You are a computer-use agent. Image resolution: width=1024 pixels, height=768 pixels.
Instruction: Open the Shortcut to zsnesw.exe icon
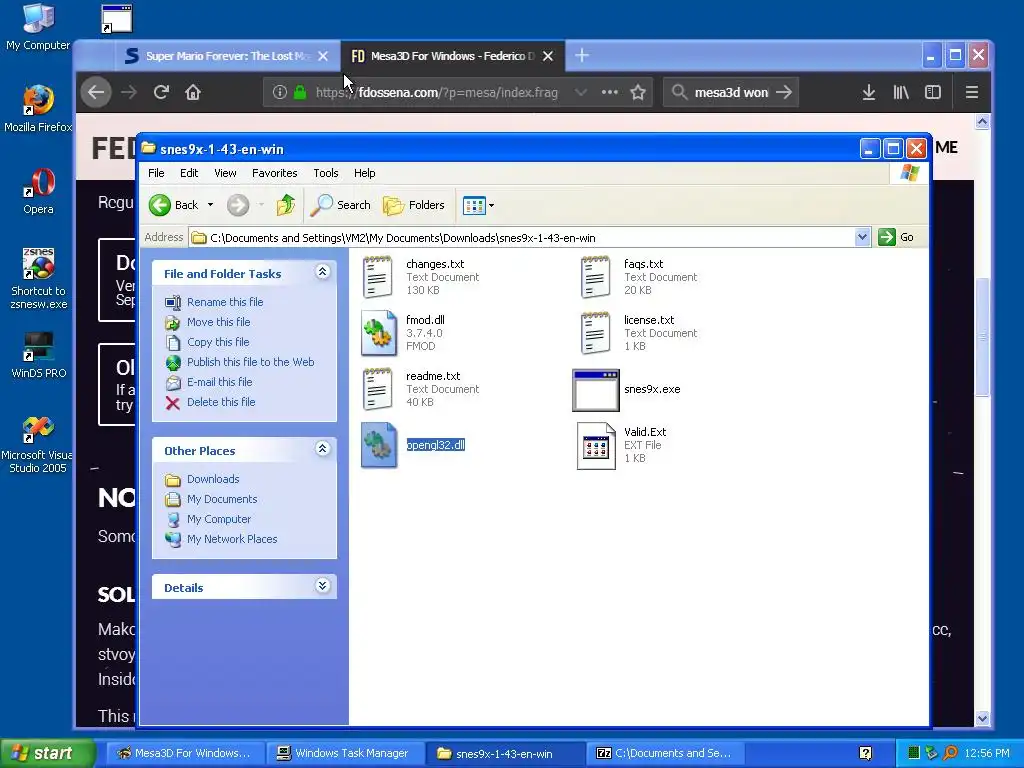point(38,278)
